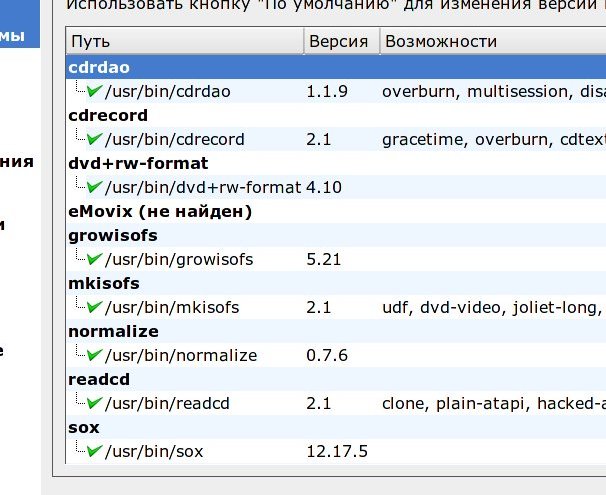Select the cdrecord group row
606x495 pixels.
pos(107,115)
